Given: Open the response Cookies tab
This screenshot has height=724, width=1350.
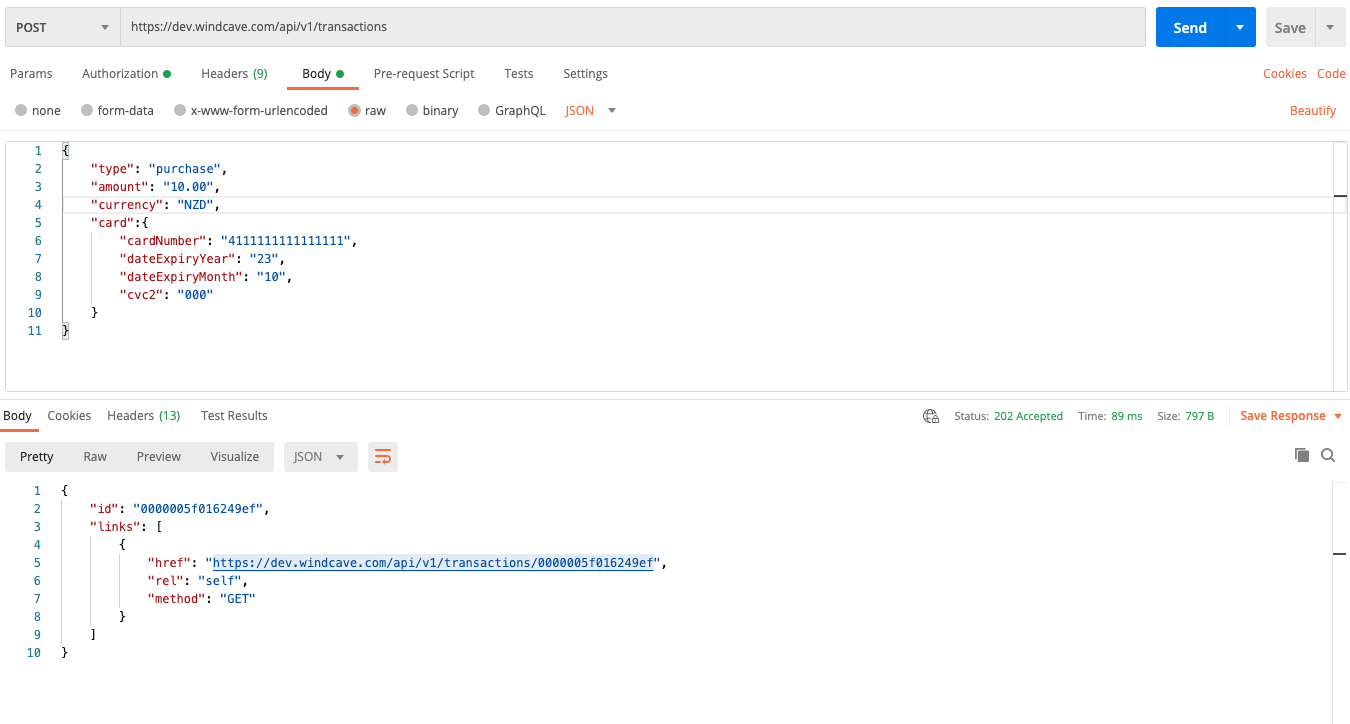Looking at the screenshot, I should tap(69, 416).
